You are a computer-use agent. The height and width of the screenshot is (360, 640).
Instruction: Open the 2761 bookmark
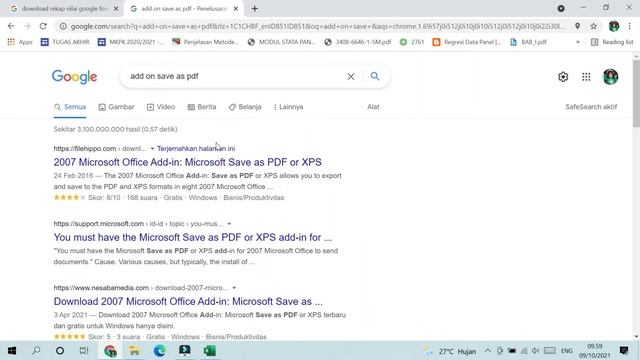412,42
